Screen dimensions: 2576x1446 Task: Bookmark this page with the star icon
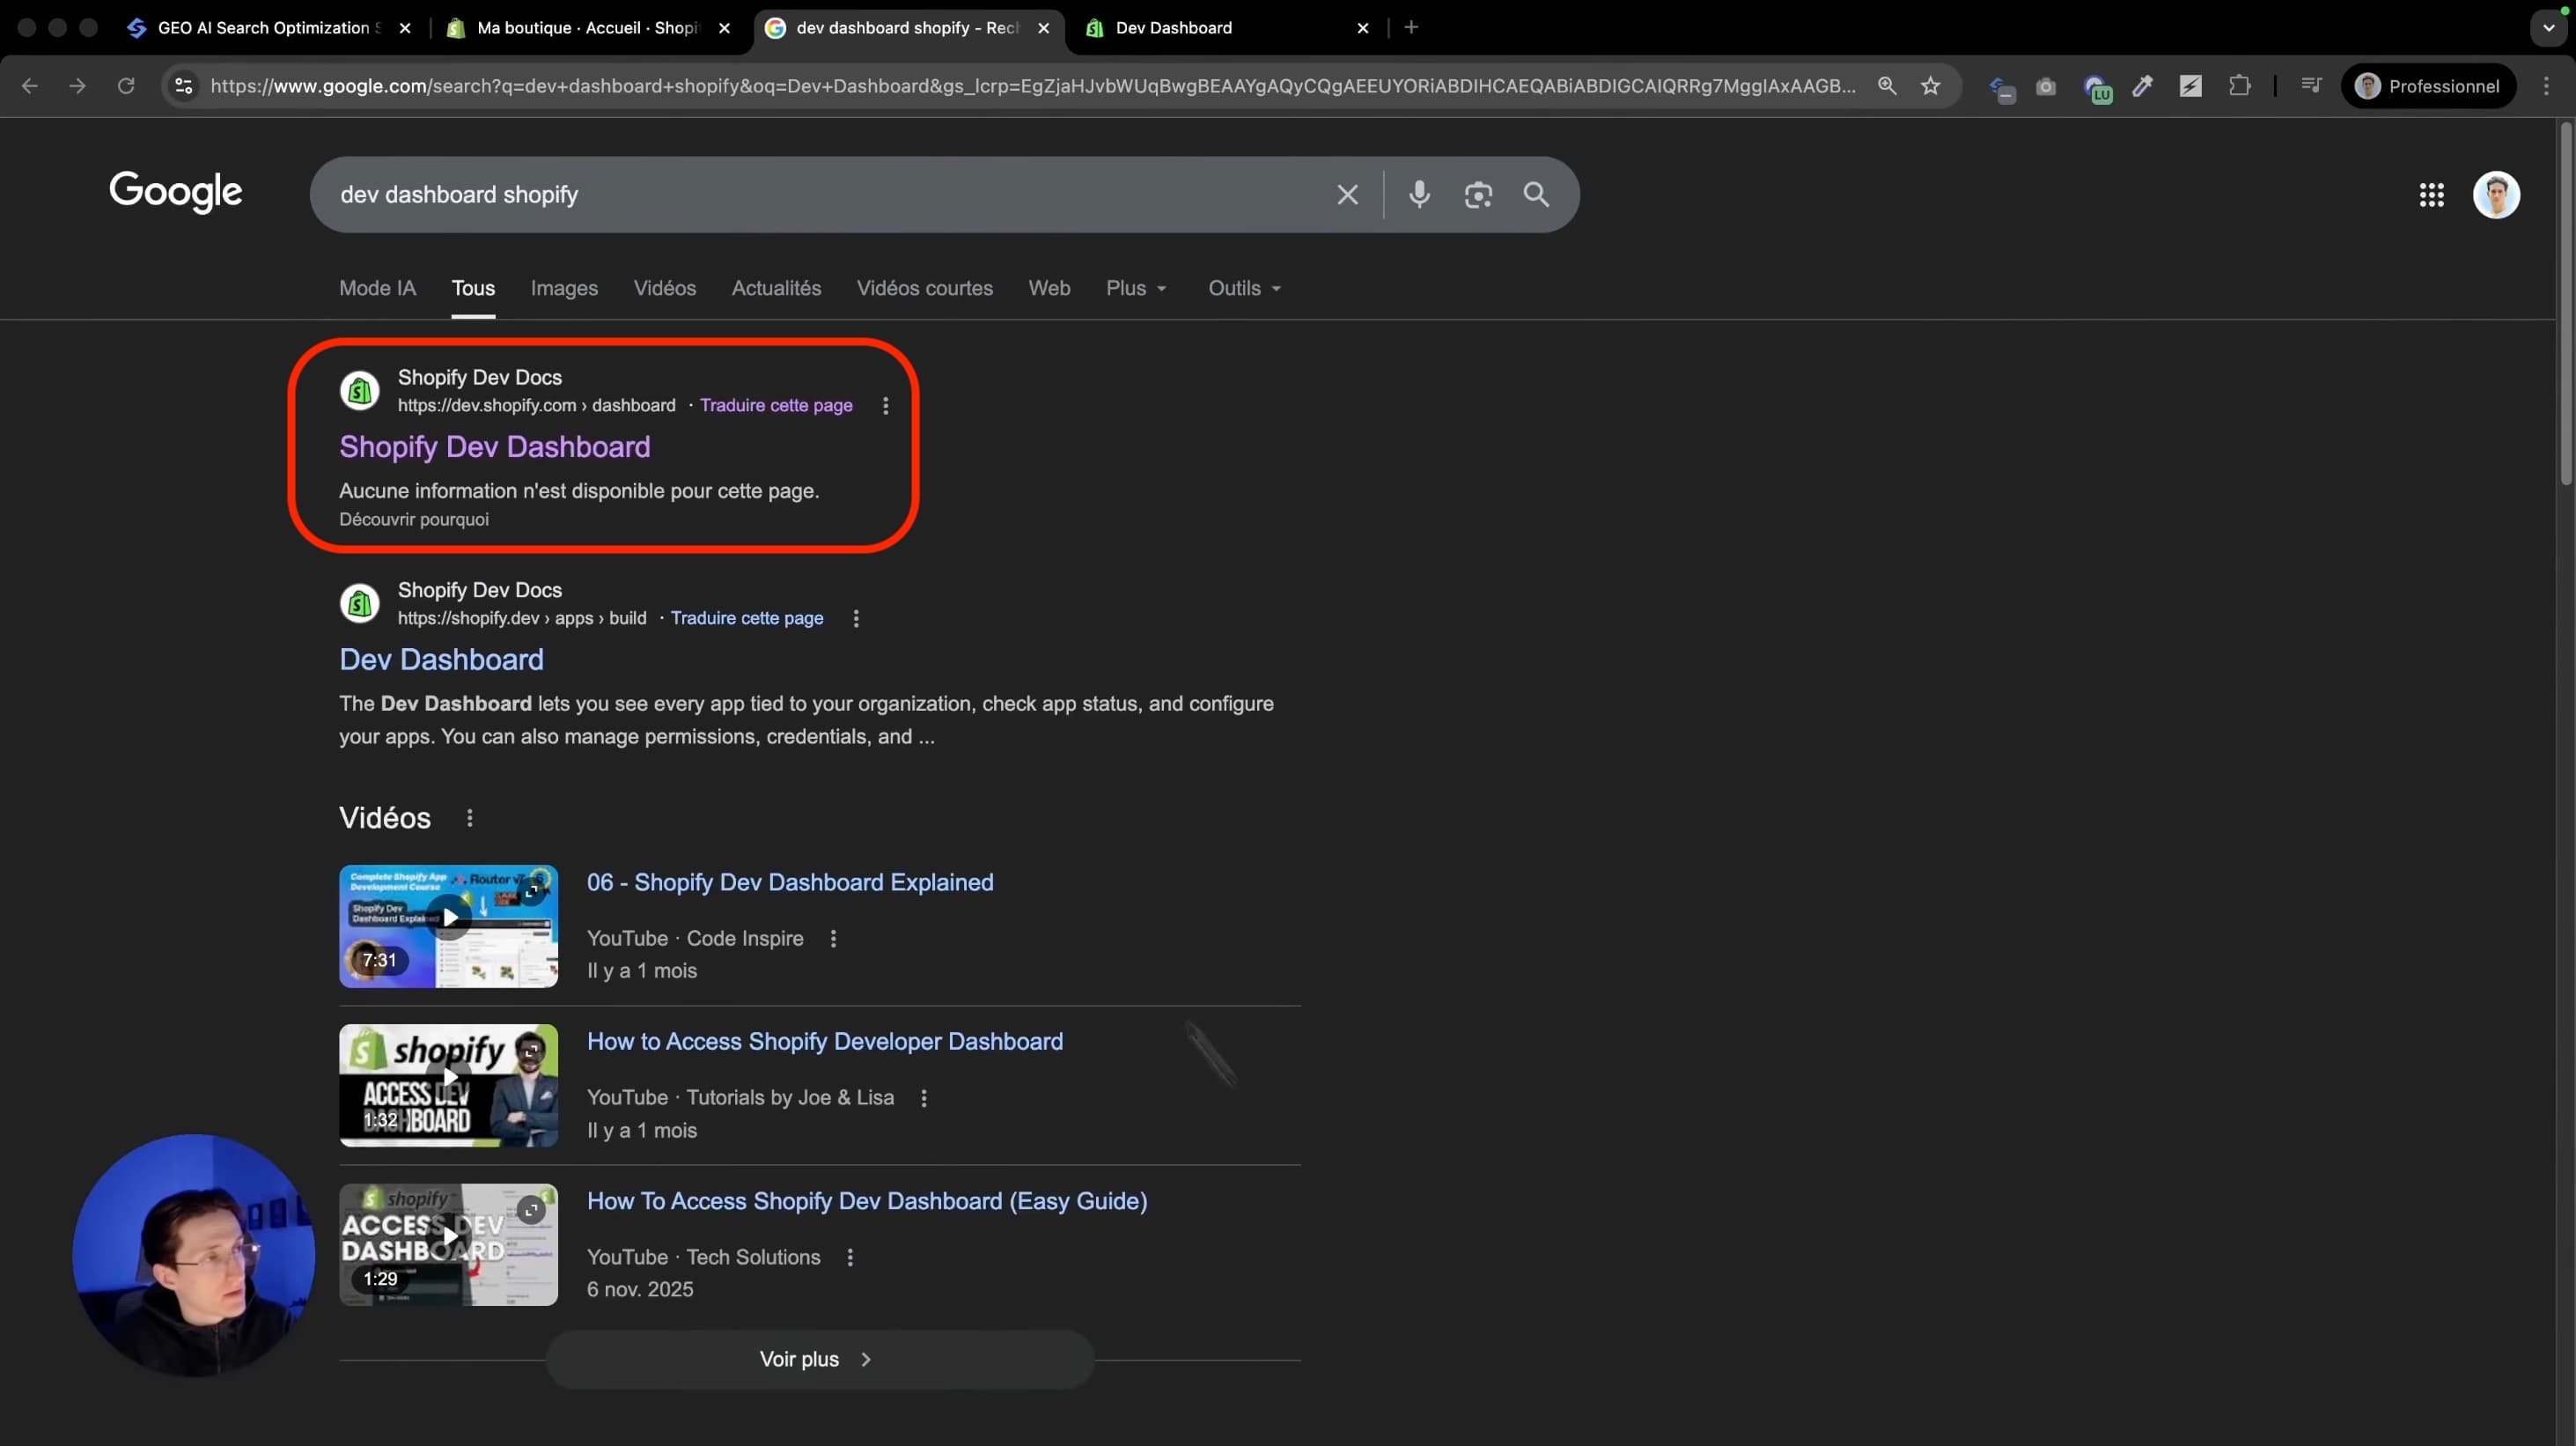1930,86
